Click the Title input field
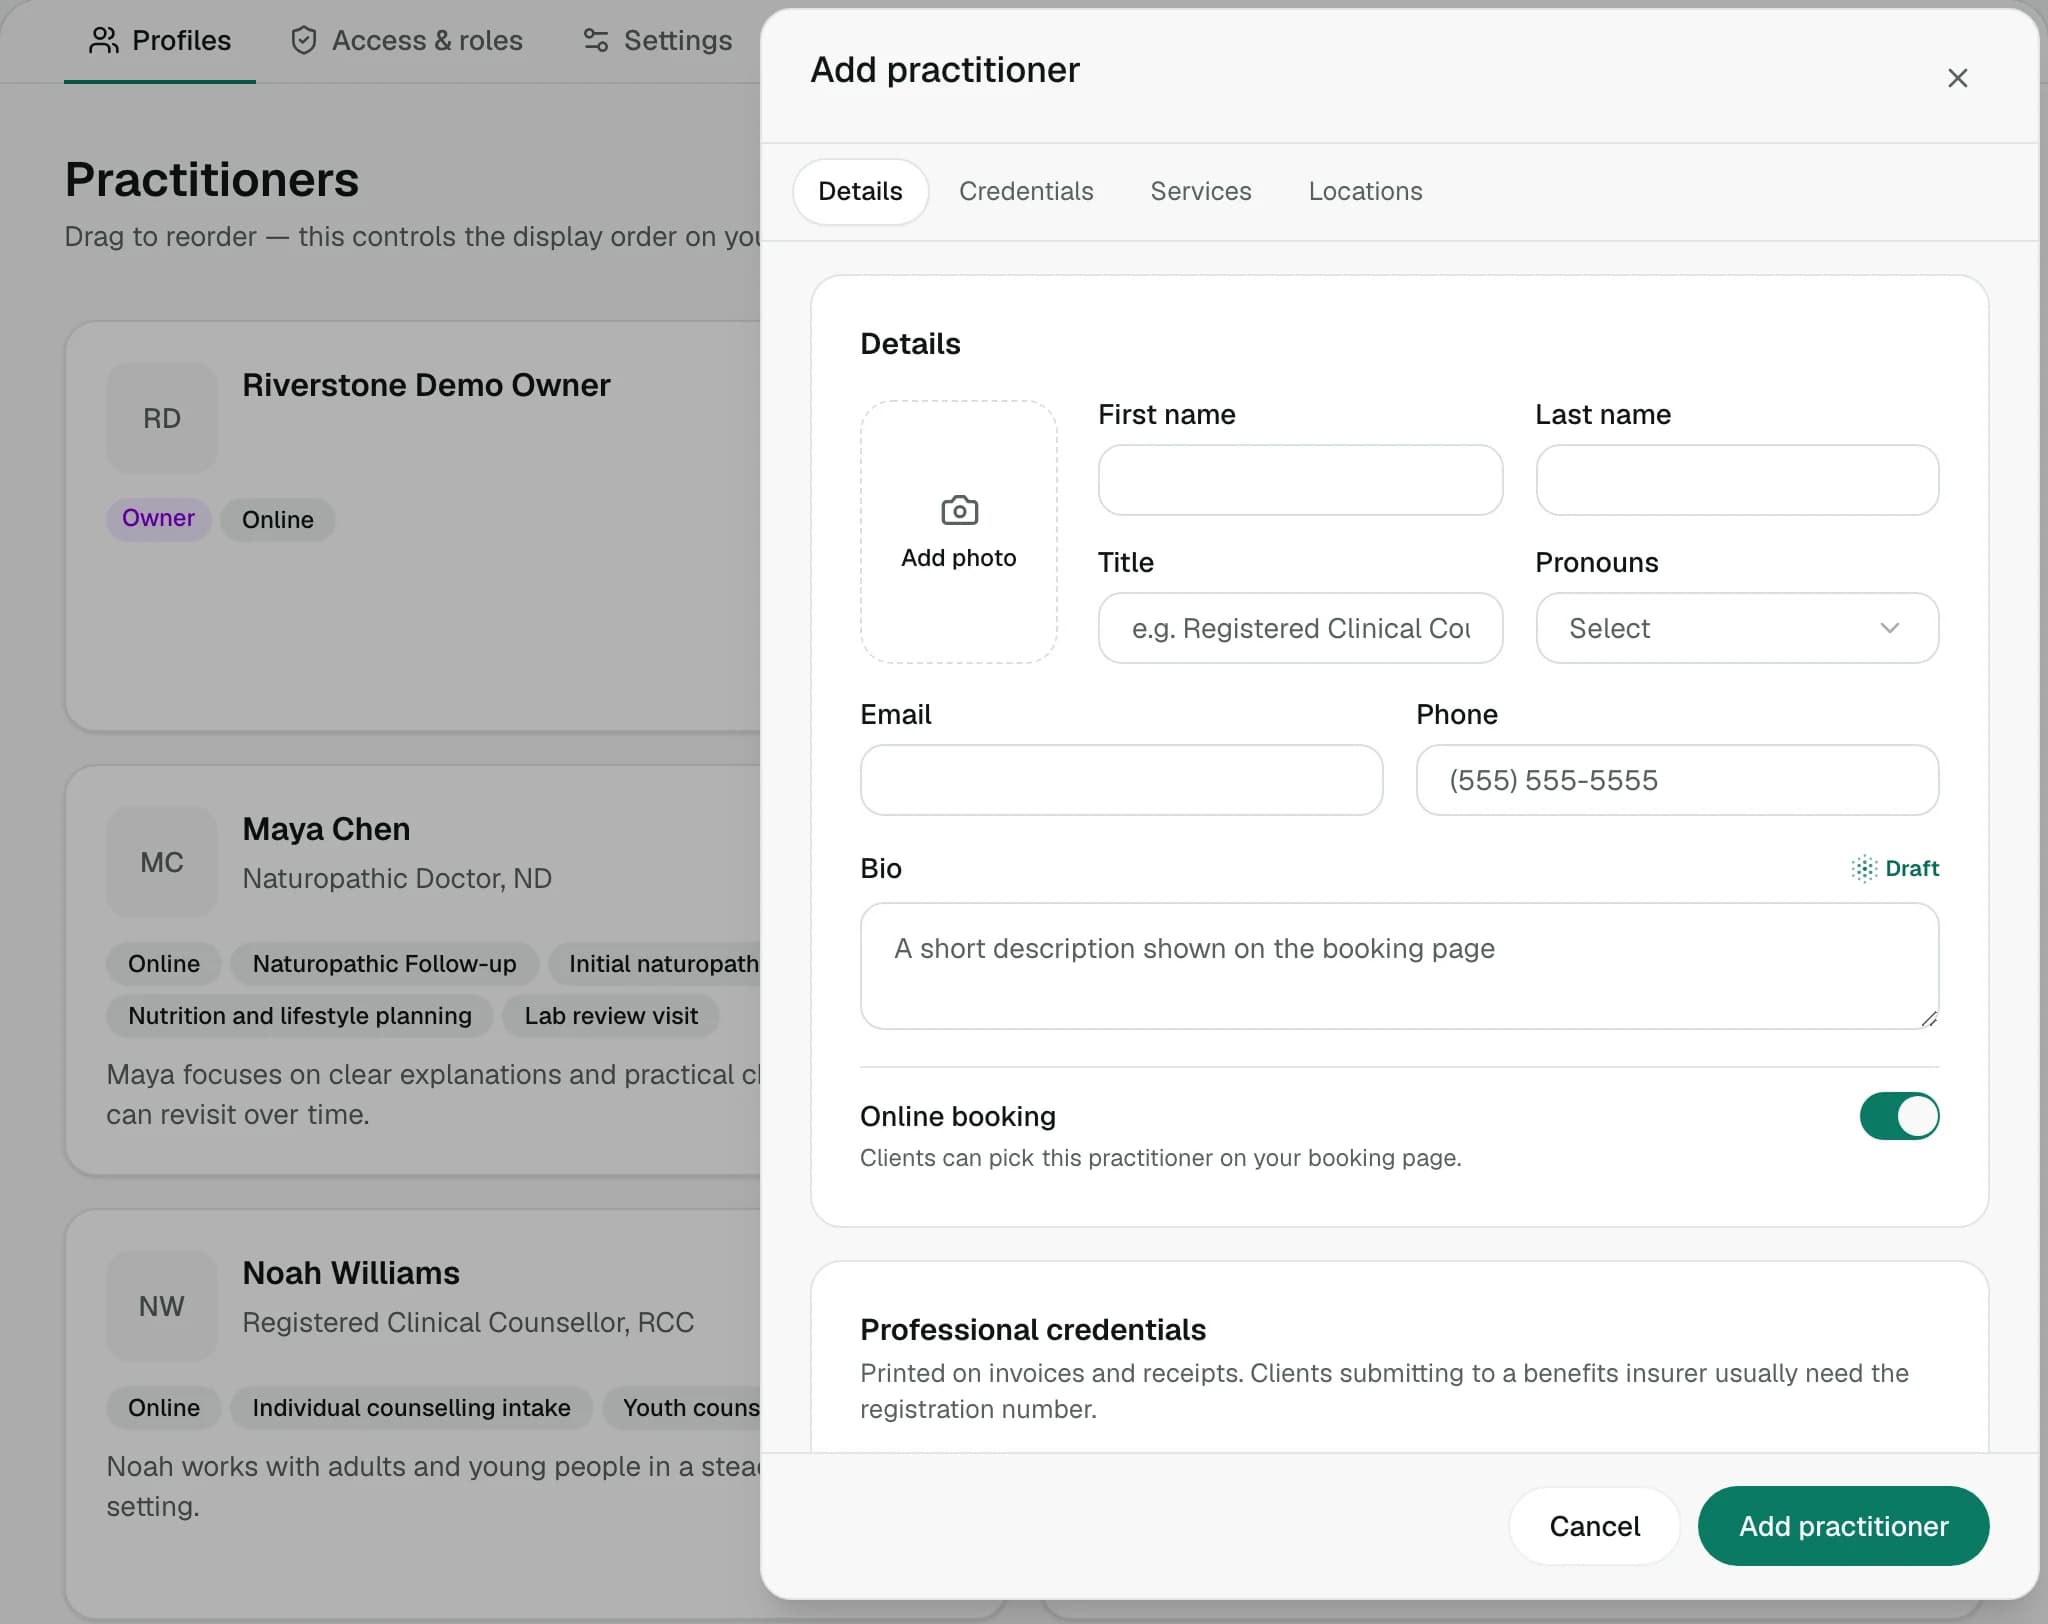The height and width of the screenshot is (1624, 2048). tap(1300, 628)
